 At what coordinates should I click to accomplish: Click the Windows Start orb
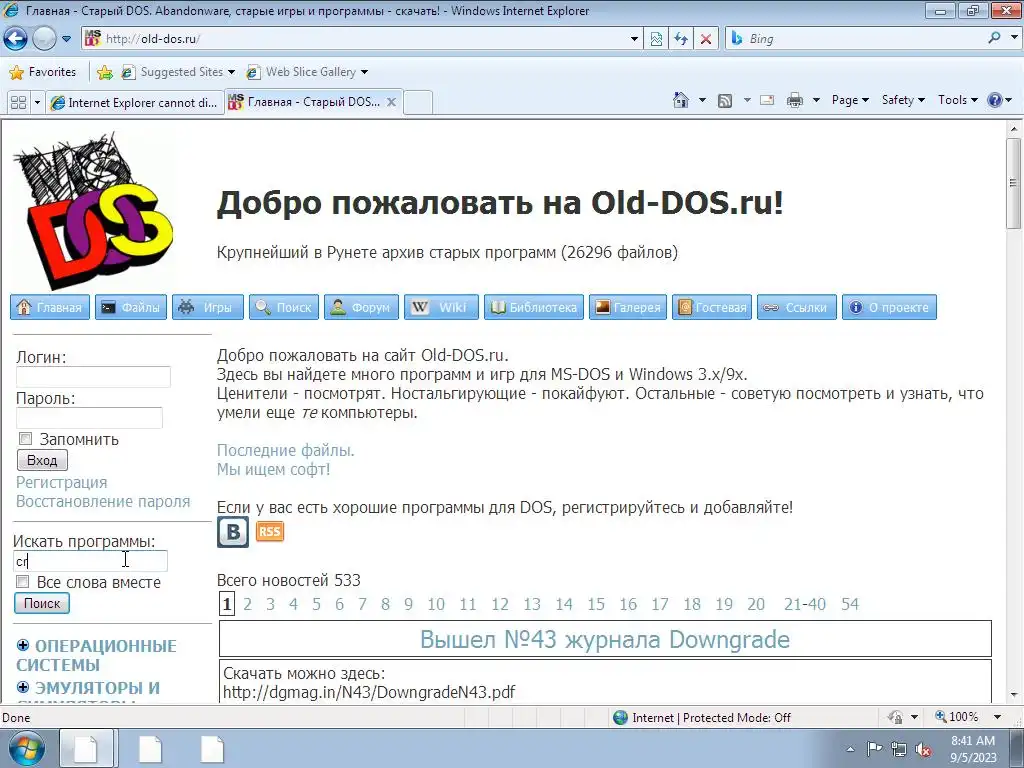point(27,750)
